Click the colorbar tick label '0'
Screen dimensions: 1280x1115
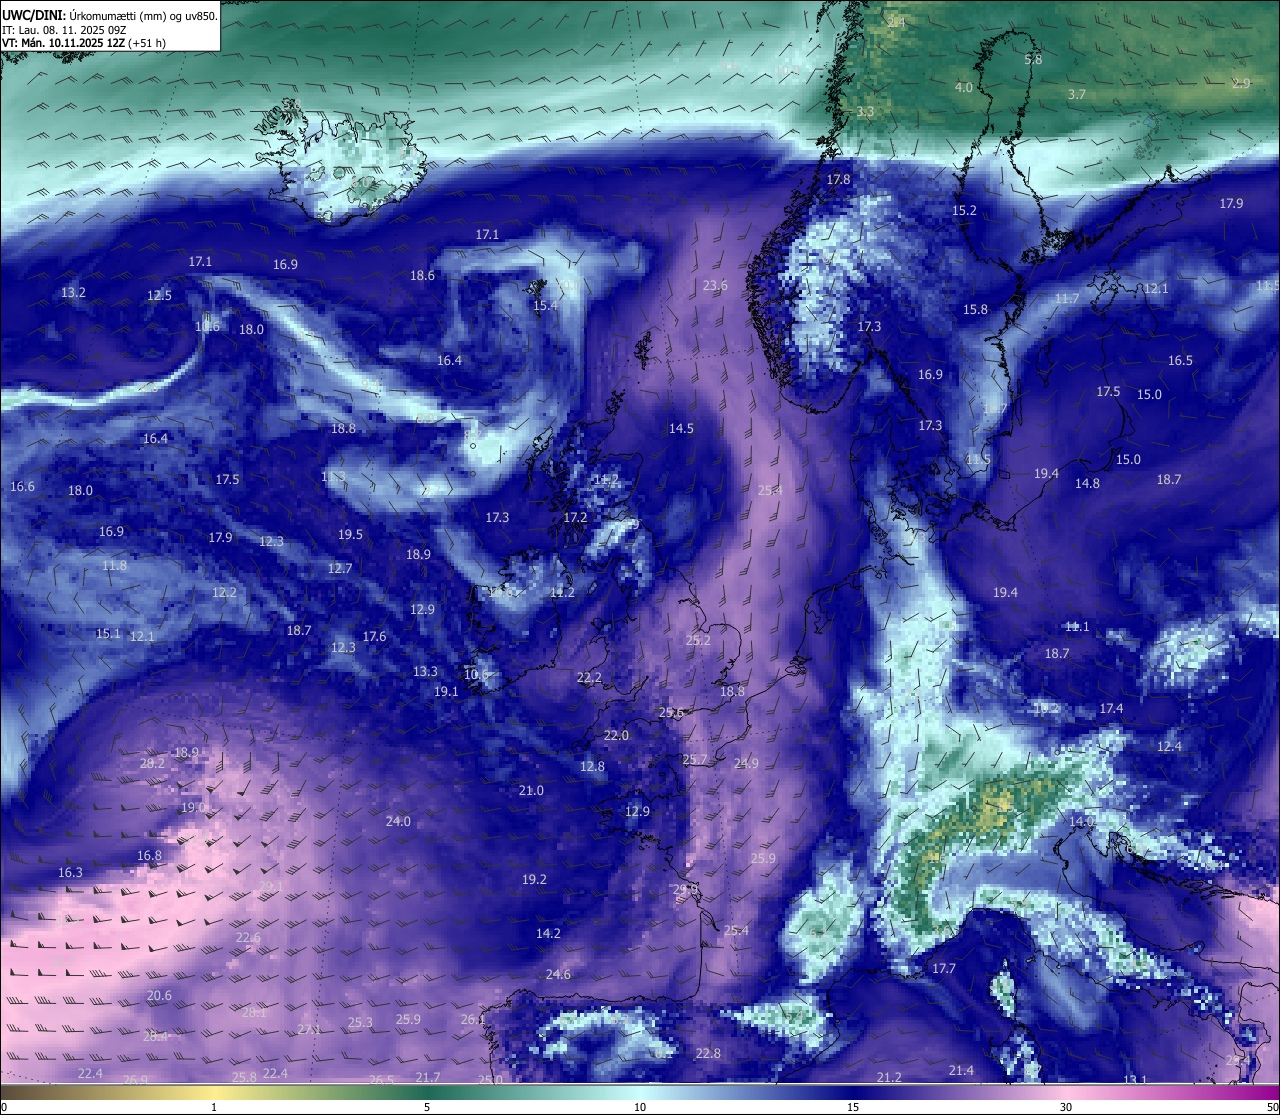(x=4, y=1107)
